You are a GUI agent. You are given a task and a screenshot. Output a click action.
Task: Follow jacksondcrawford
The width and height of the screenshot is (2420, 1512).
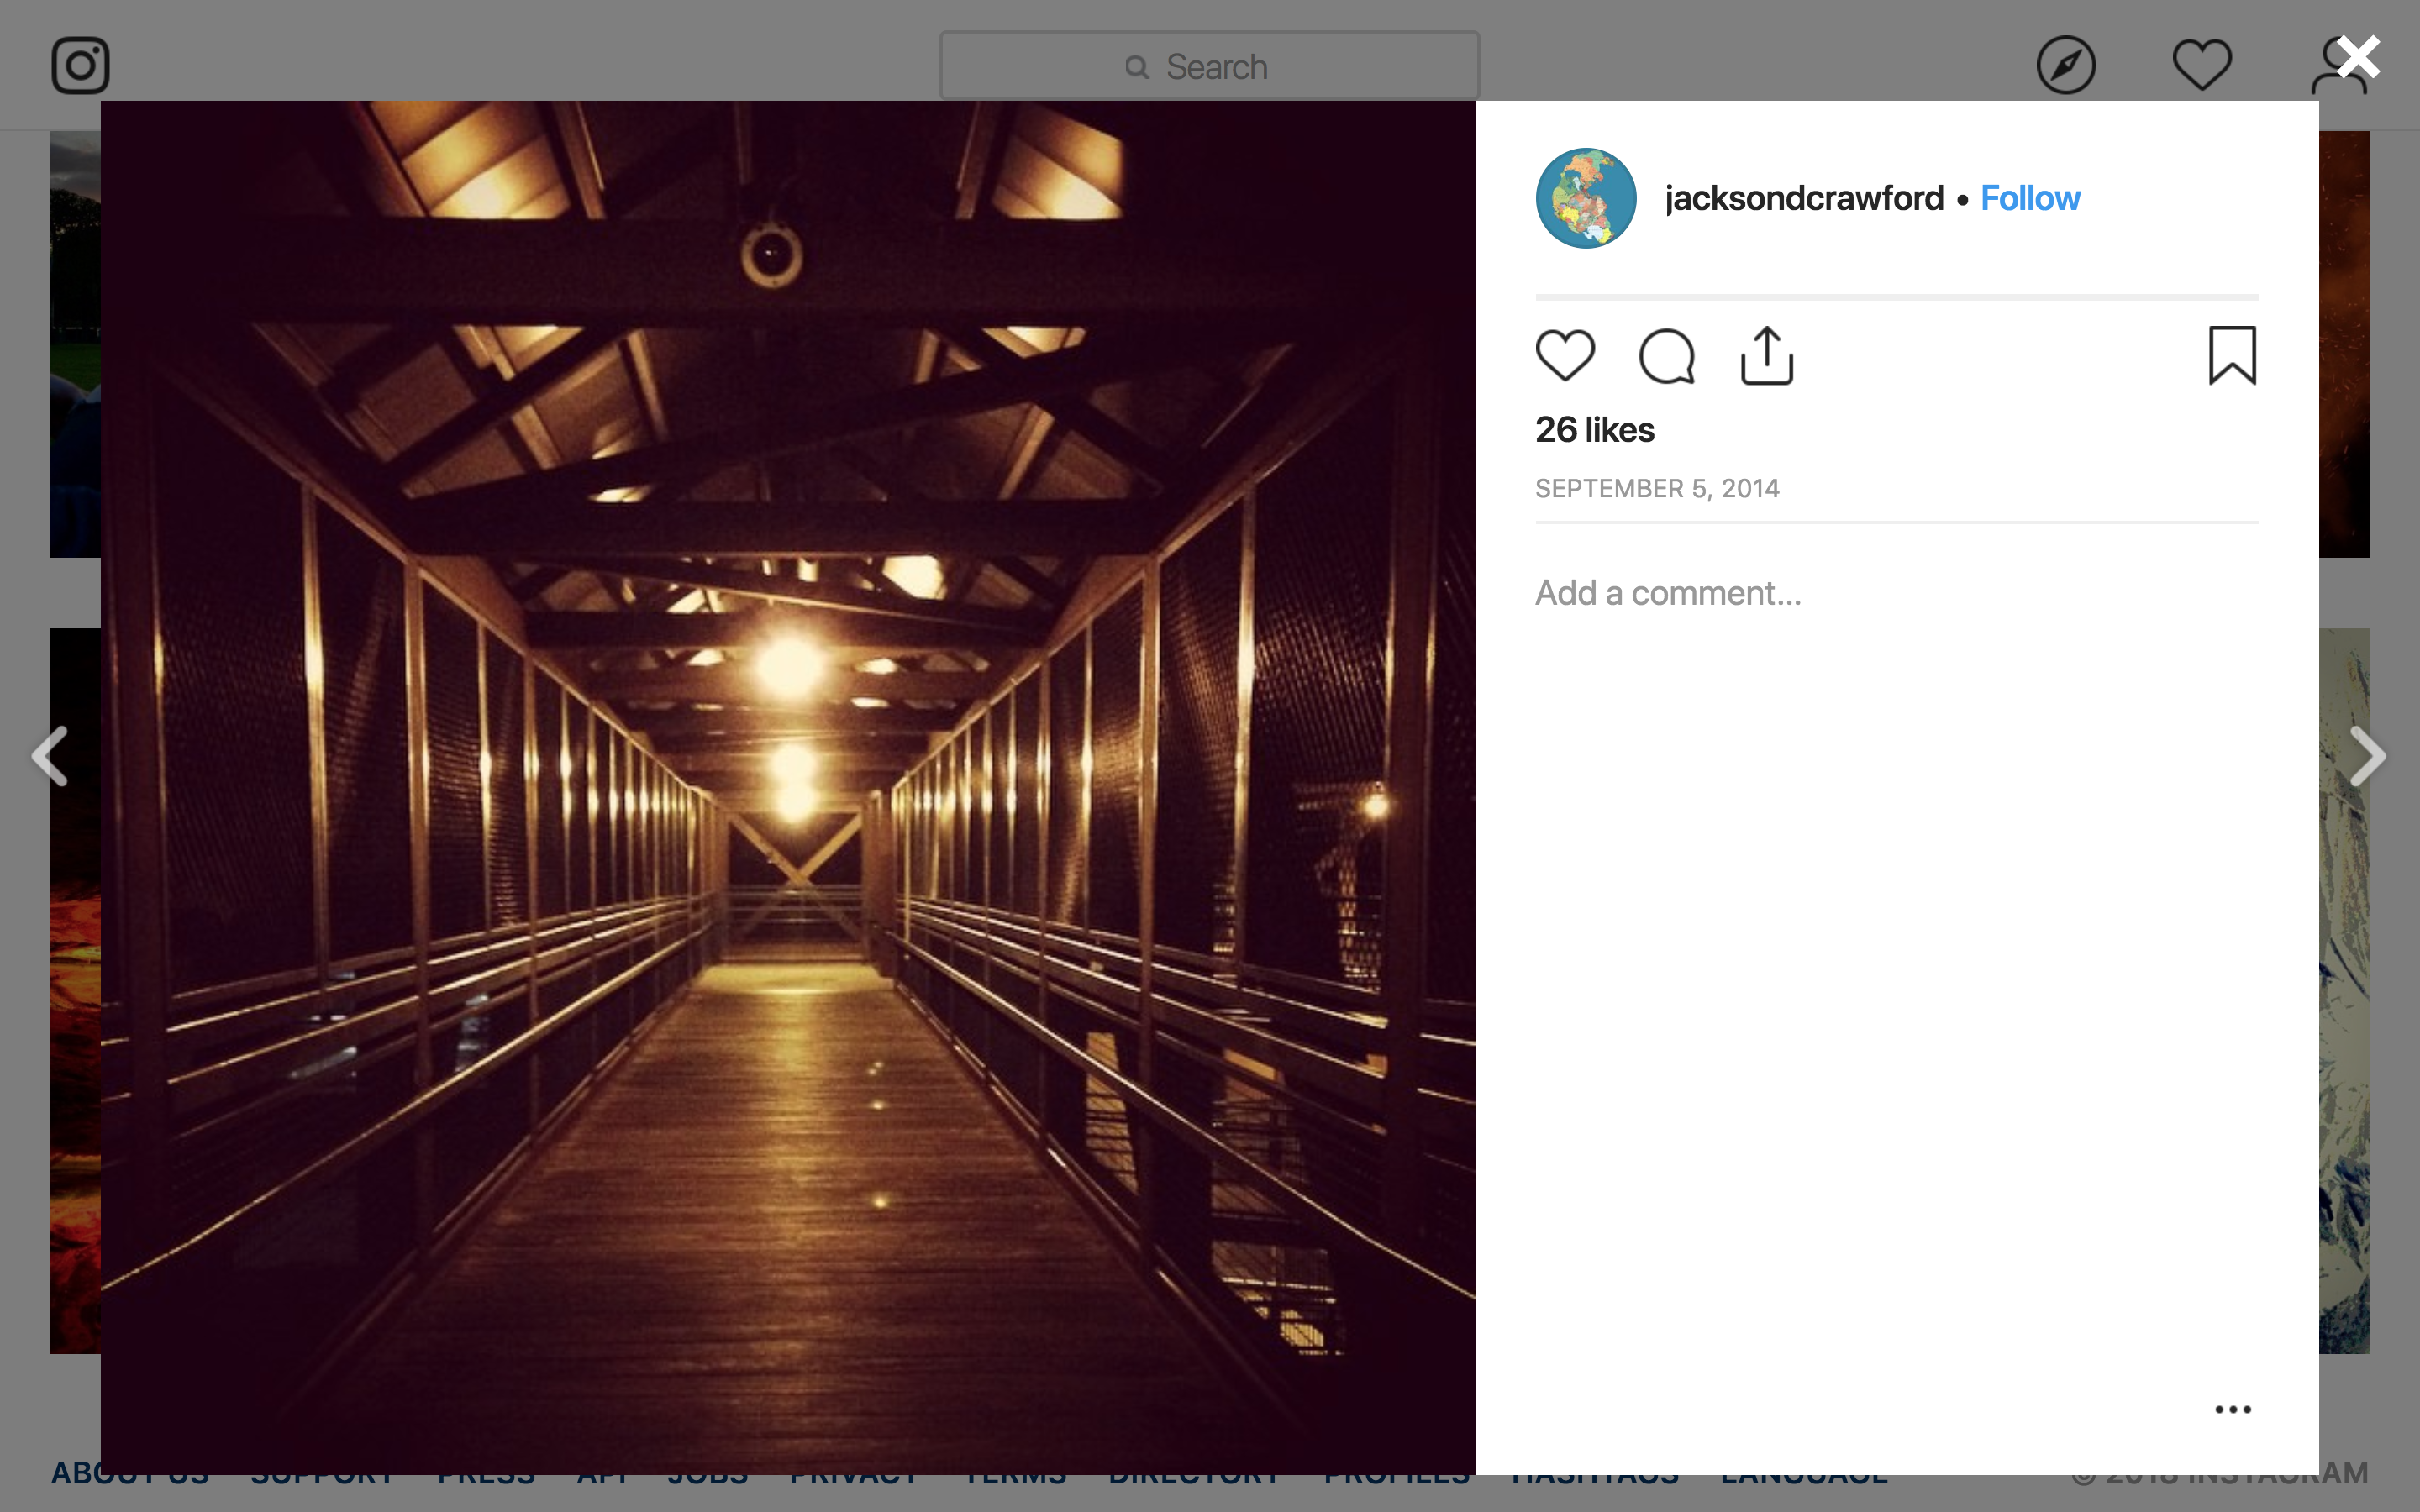click(x=2030, y=198)
